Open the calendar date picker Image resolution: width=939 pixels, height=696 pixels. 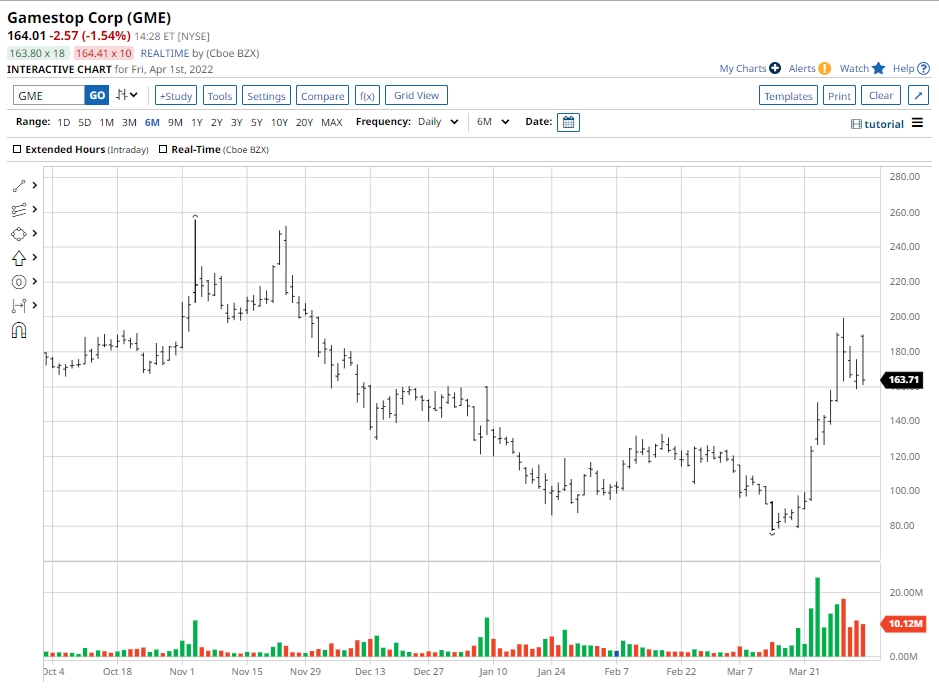[568, 122]
